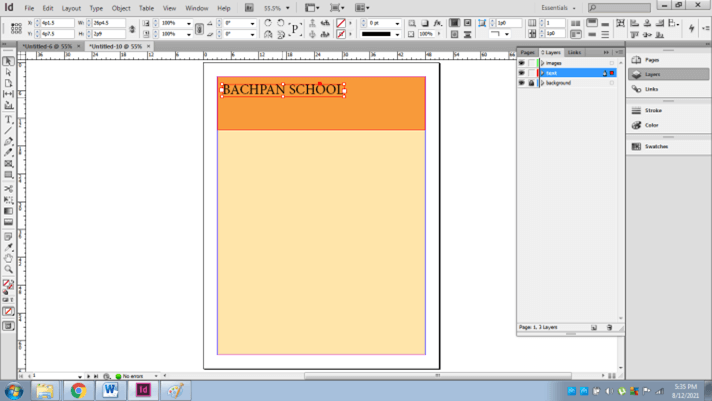Unlock the background layer
The image size is (712, 401).
tap(531, 83)
